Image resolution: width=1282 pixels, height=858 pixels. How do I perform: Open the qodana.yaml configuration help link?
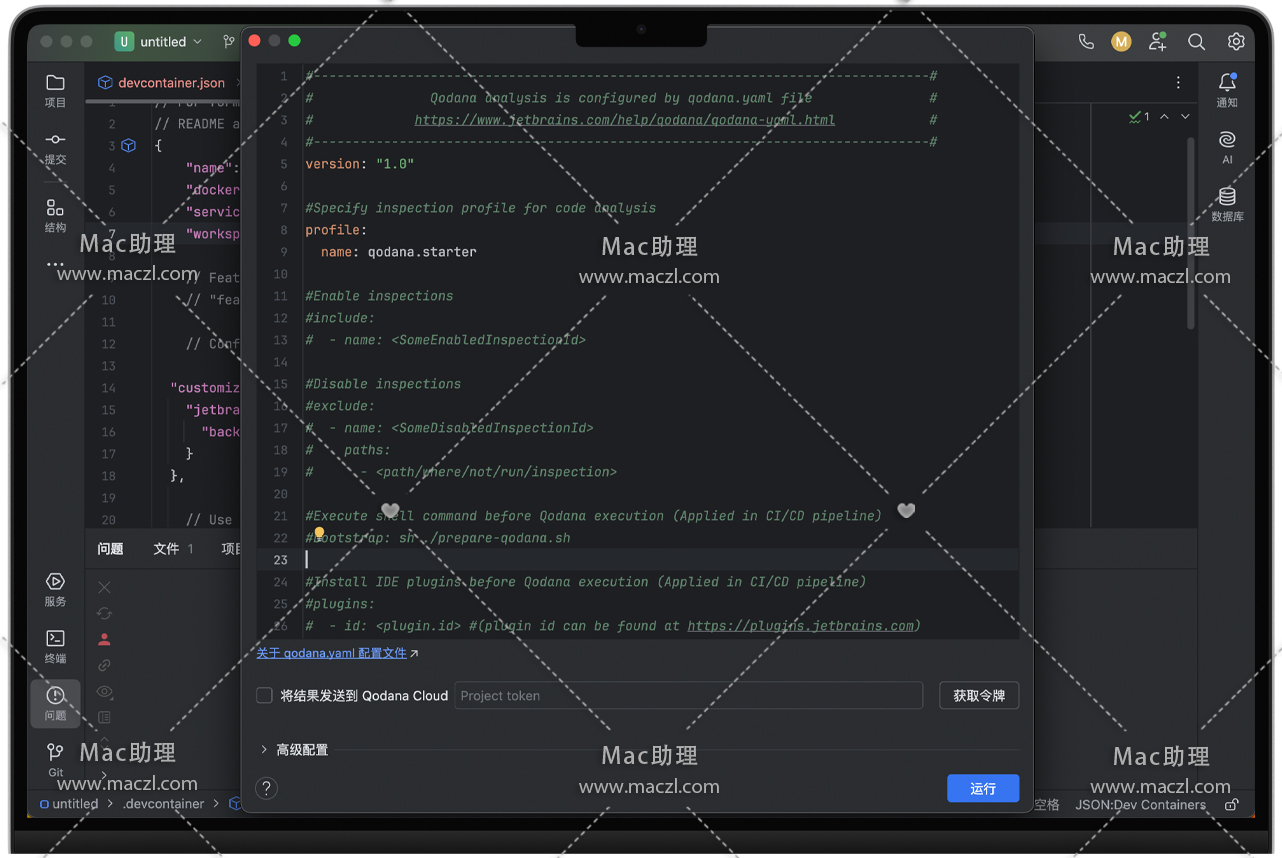tap(332, 653)
